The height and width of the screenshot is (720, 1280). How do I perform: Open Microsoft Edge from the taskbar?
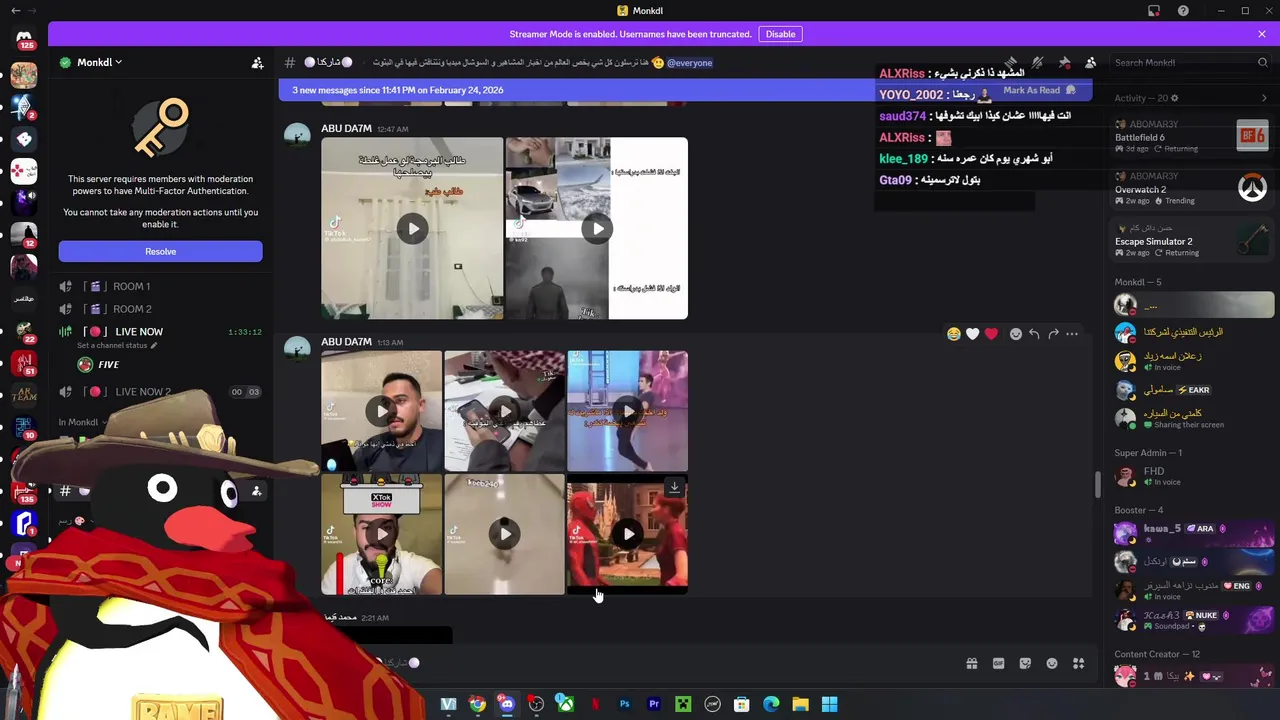coord(771,704)
